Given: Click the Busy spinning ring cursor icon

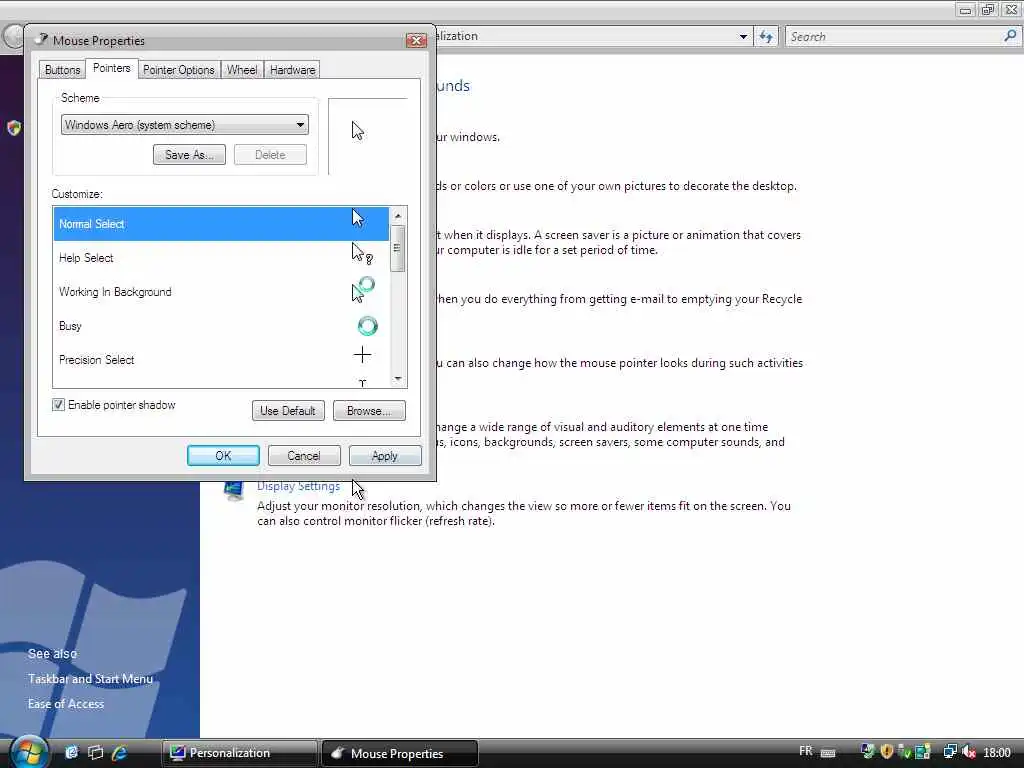Looking at the screenshot, I should pos(367,326).
